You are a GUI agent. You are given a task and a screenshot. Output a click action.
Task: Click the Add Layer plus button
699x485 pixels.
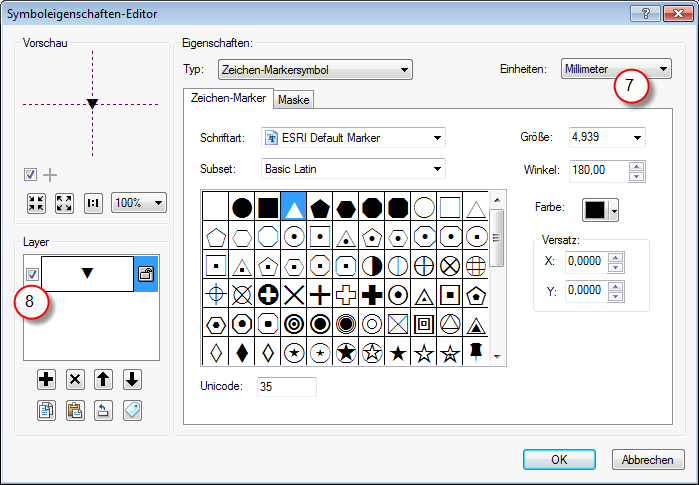click(46, 379)
